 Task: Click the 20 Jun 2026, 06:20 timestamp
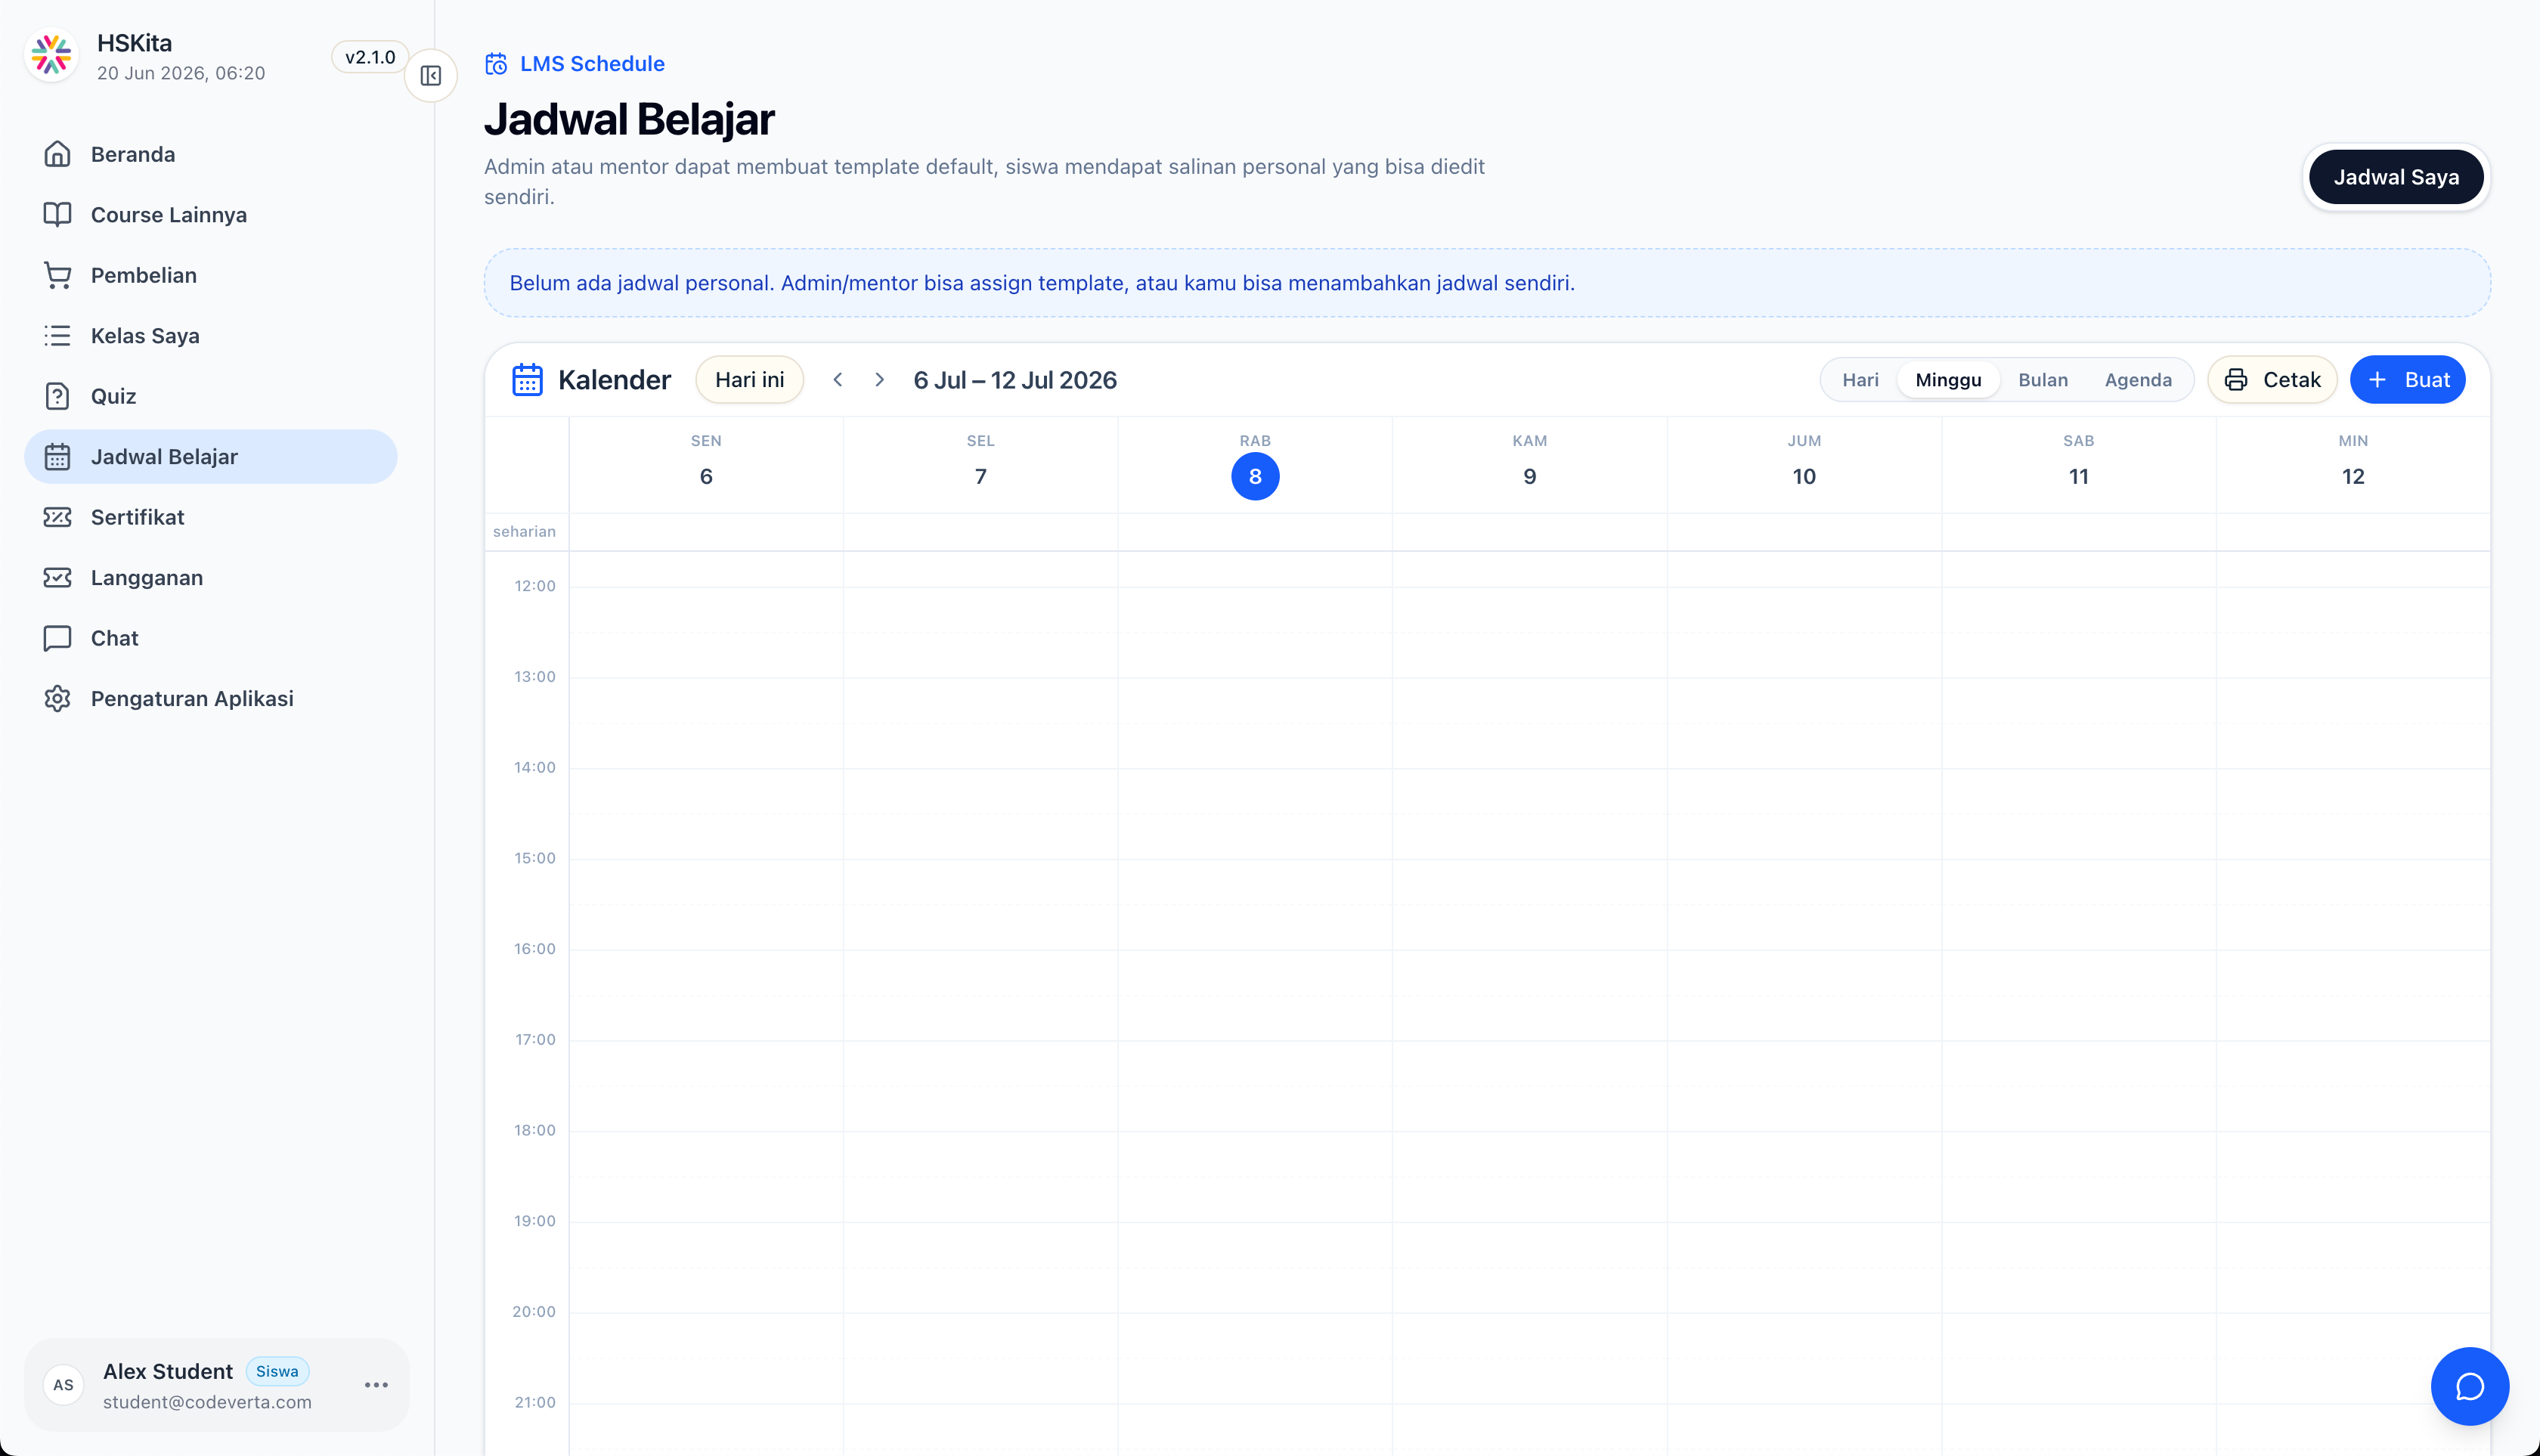[181, 73]
